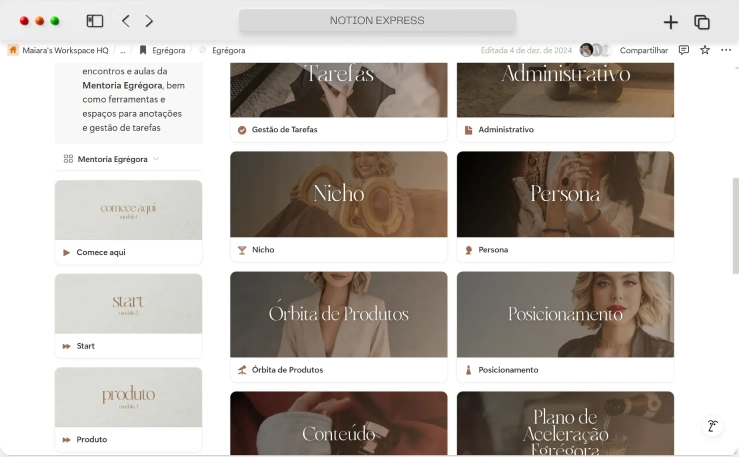Select the Persona card image
Viewport: 739px width, 457px height.
(x=565, y=194)
